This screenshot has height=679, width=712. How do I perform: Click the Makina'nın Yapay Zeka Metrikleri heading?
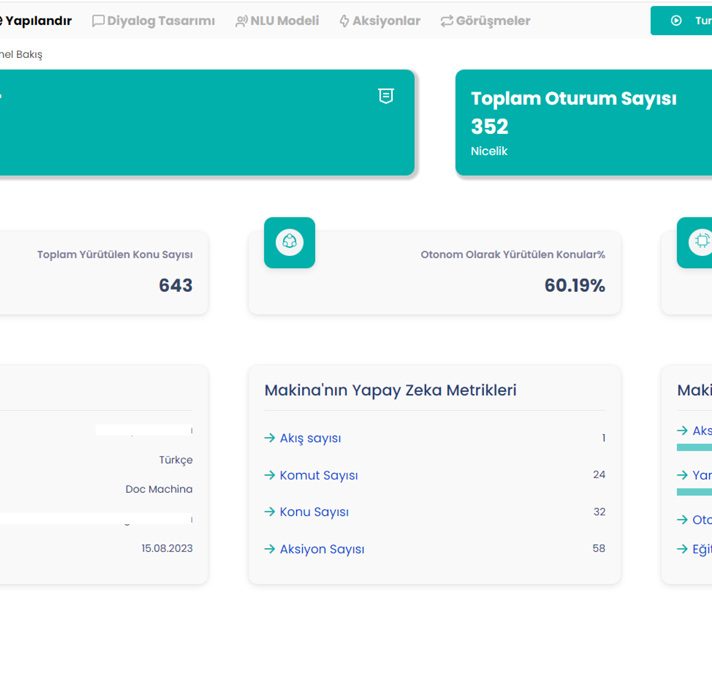tap(391, 390)
